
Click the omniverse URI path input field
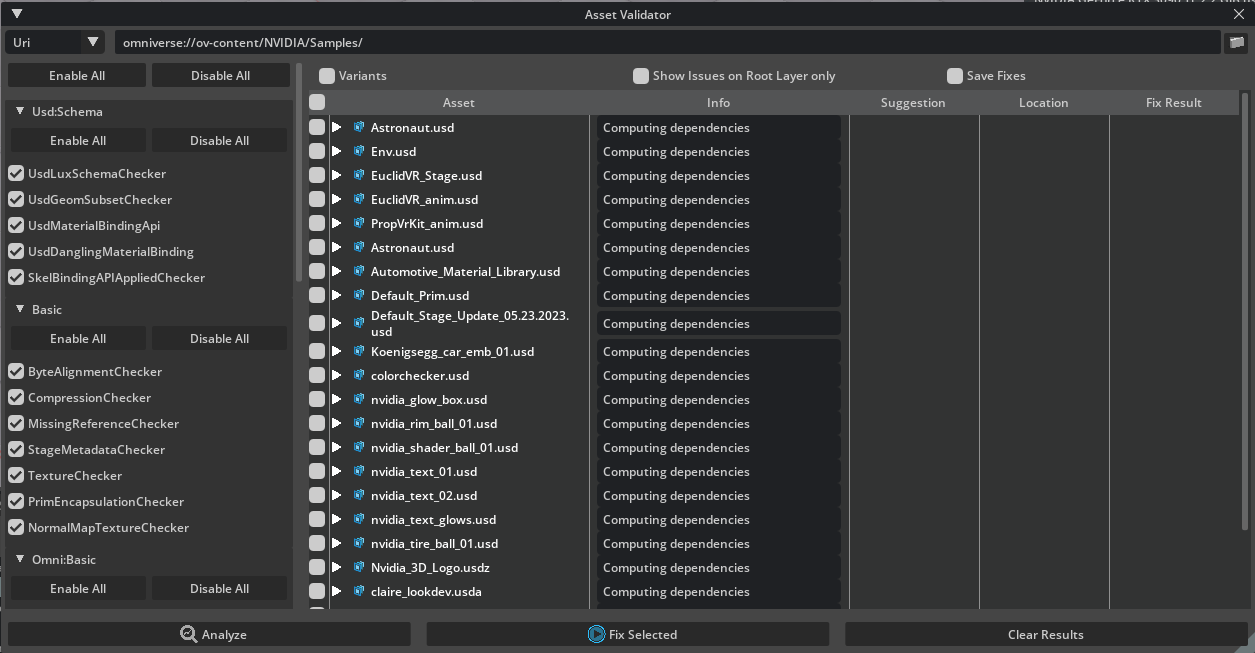click(x=666, y=42)
